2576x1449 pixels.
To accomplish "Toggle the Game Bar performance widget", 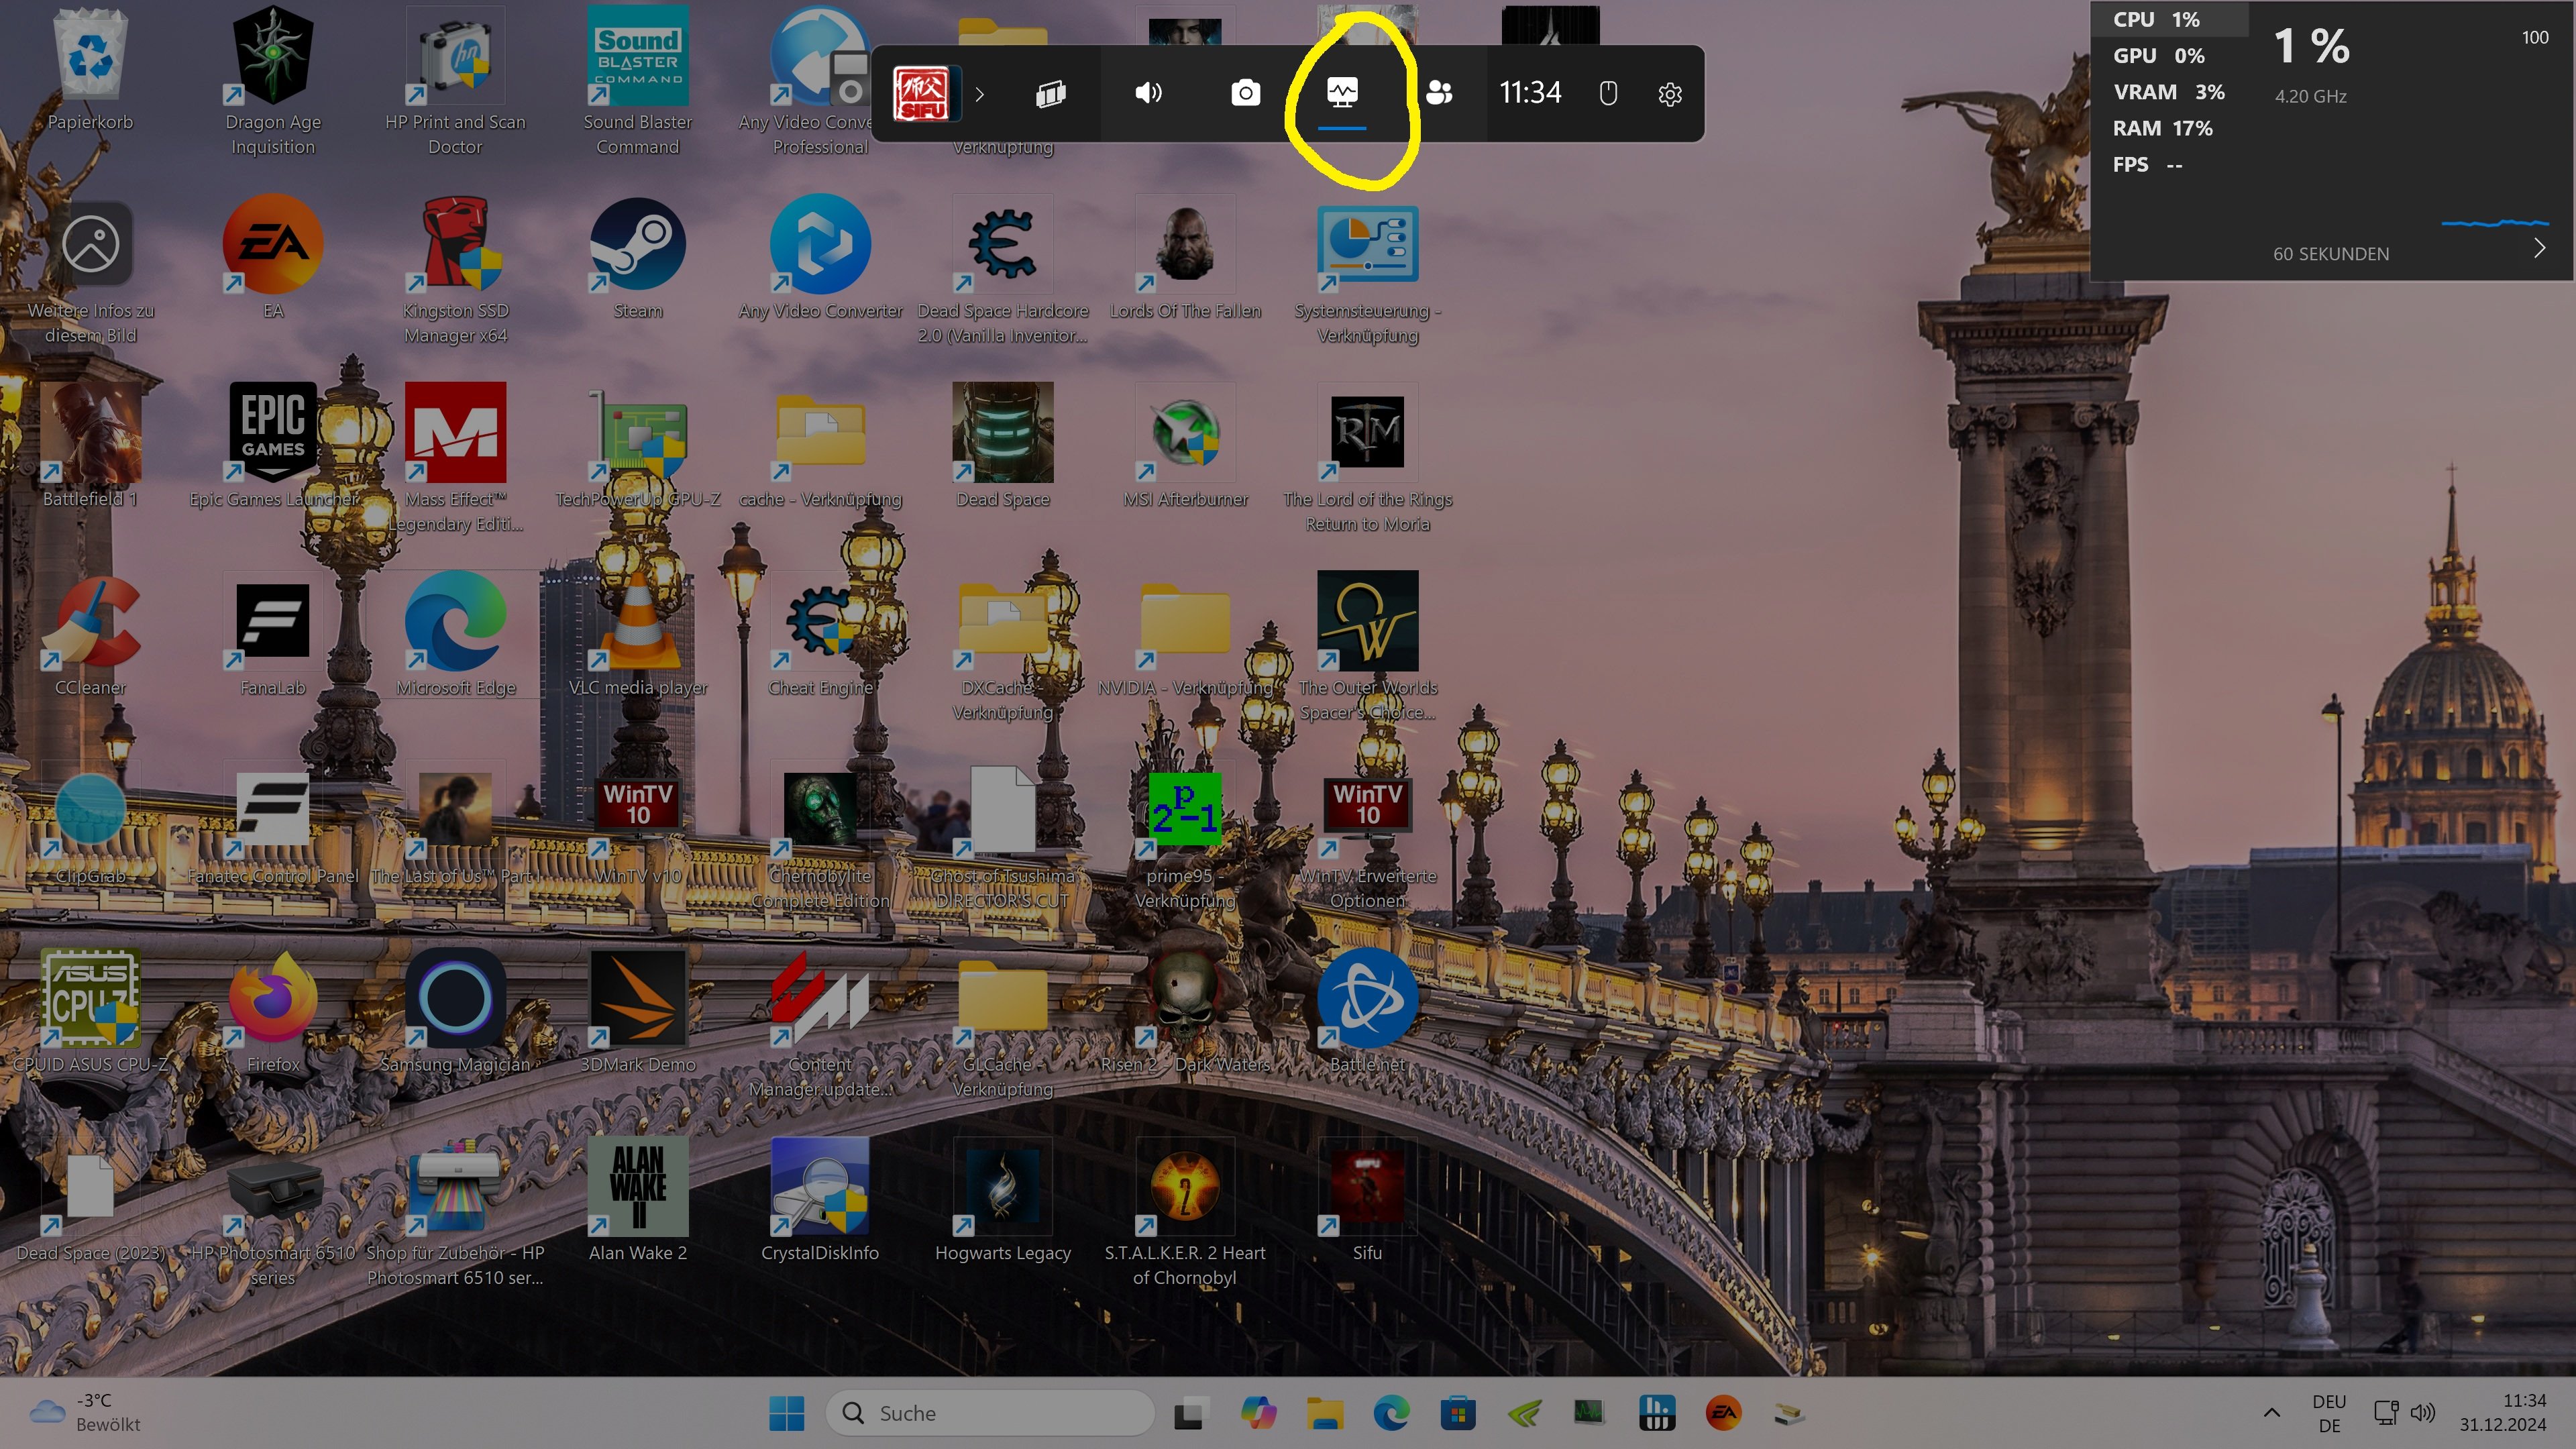I will [1342, 94].
